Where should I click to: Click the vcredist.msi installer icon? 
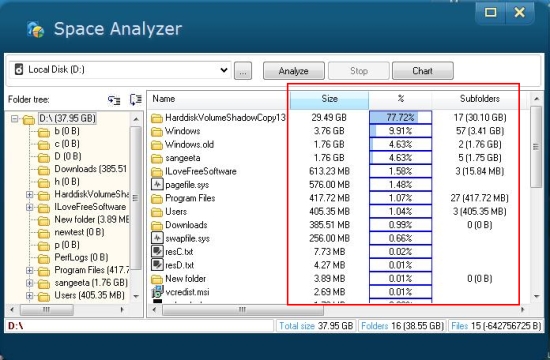pyautogui.click(x=157, y=292)
